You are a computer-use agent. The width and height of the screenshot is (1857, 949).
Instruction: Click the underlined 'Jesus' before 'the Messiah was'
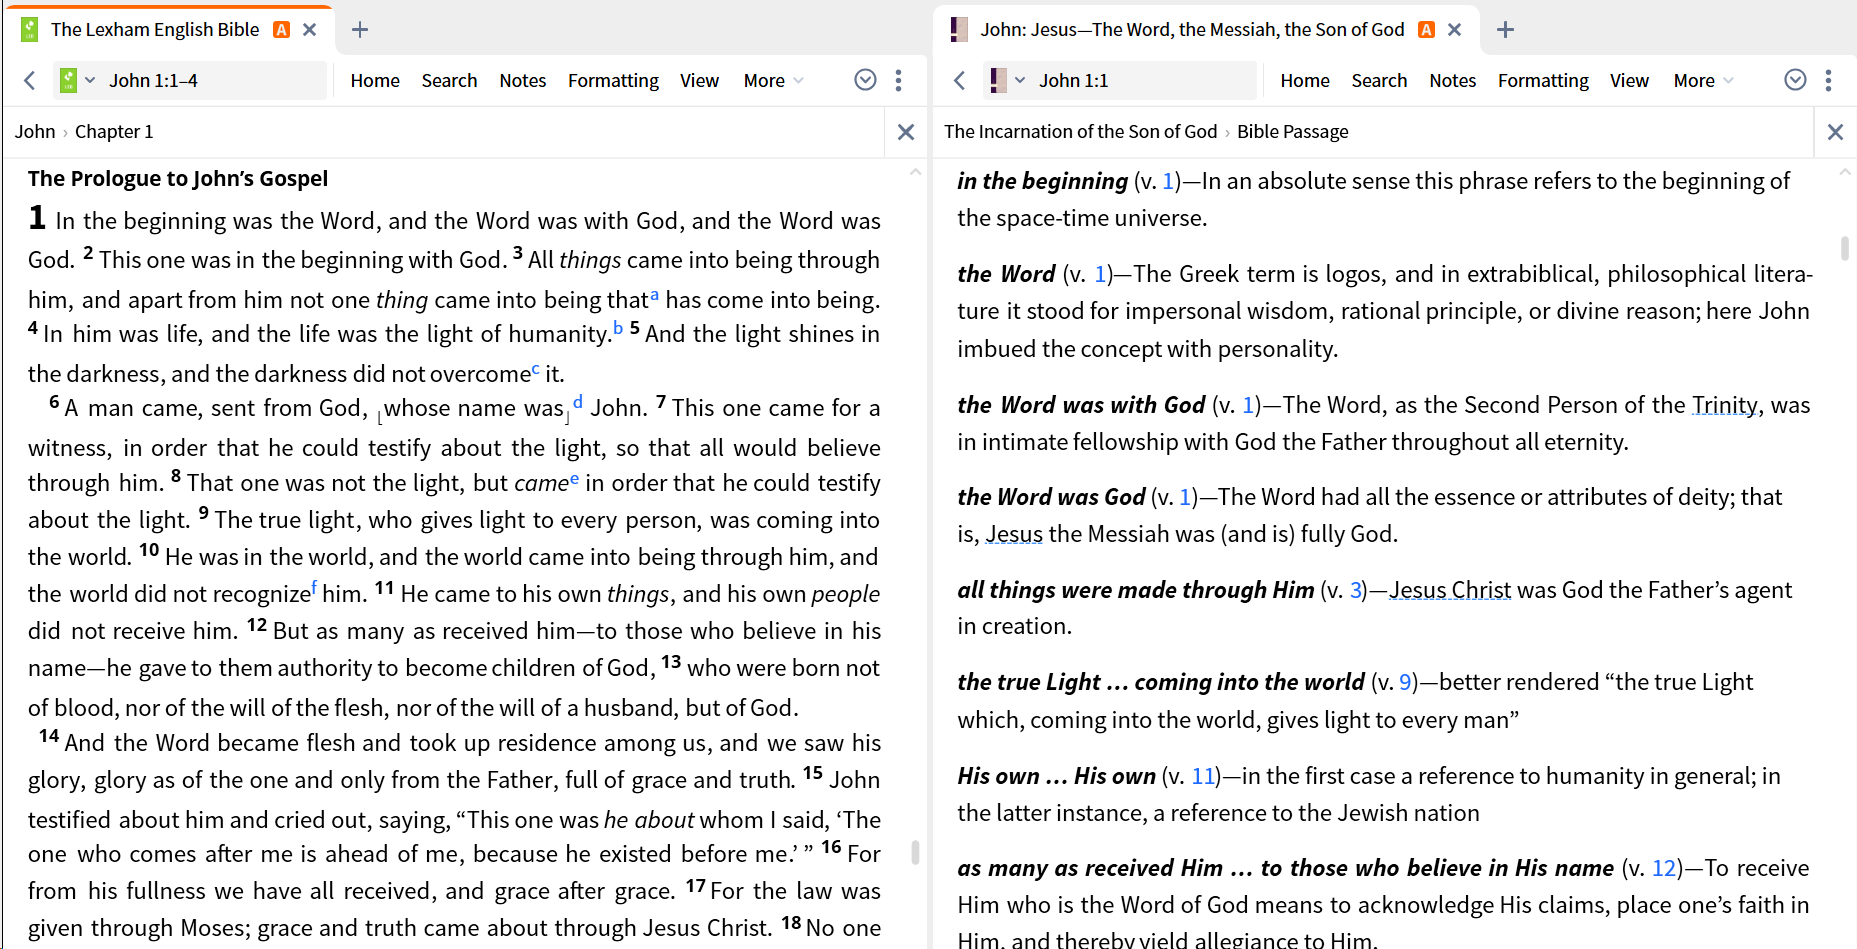tap(1014, 534)
